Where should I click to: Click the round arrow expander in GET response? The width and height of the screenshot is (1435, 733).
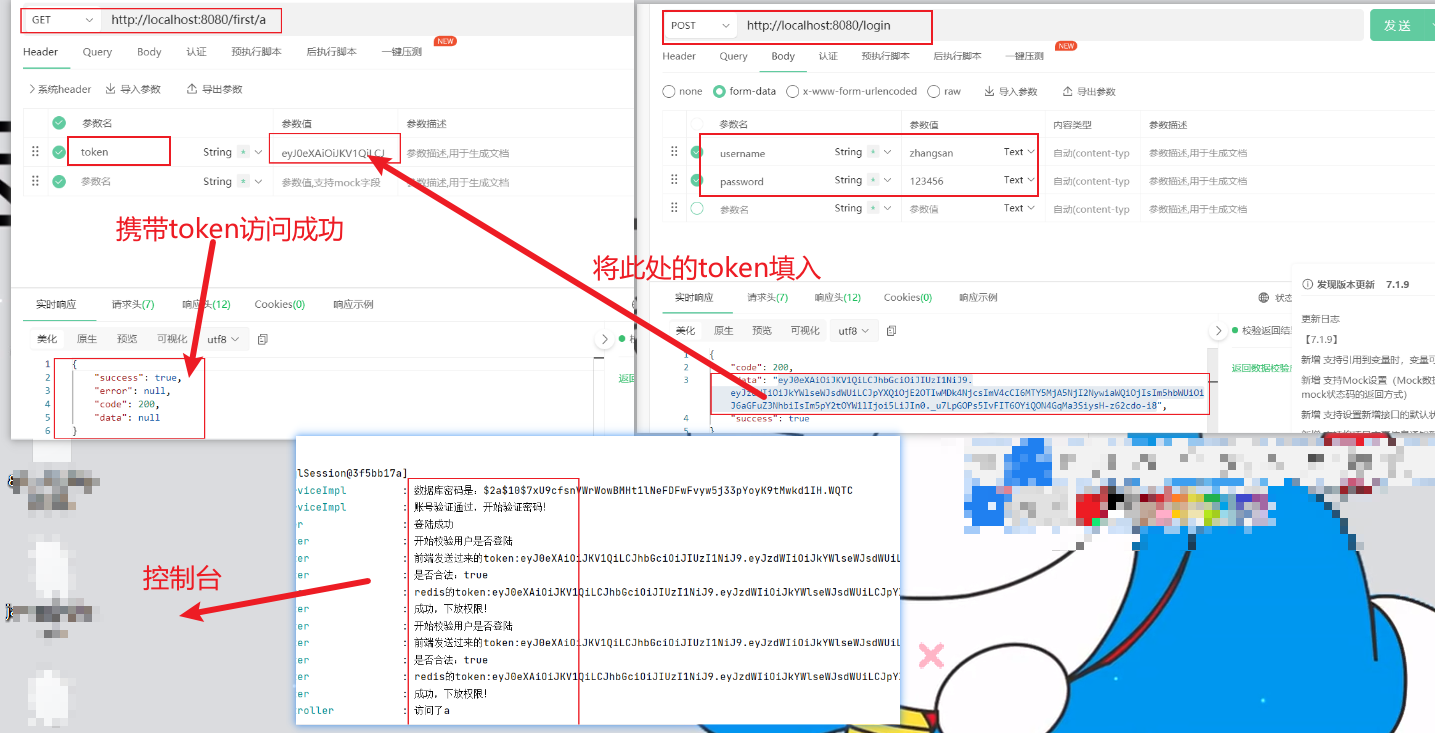click(x=603, y=339)
